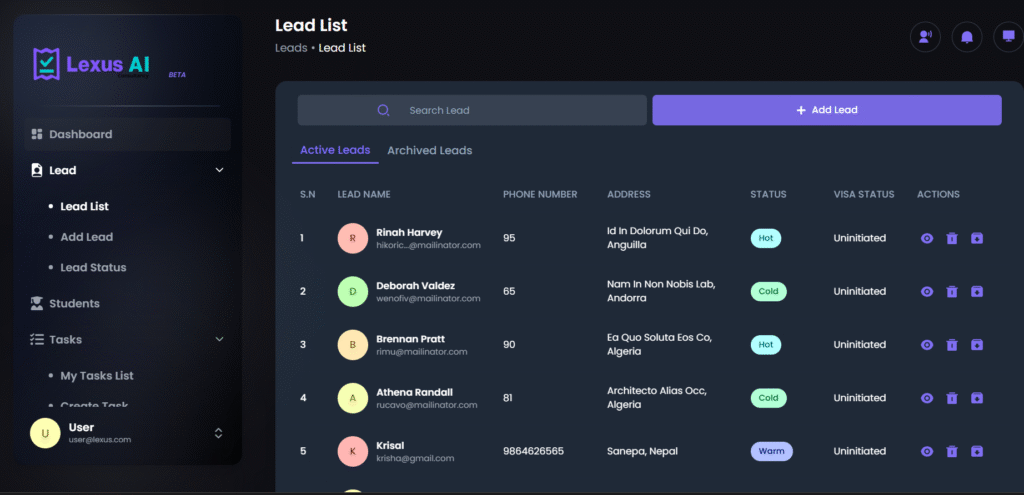1024x495 pixels.
Task: Delete lead Rinah Harvey with trash icon
Action: (952, 238)
